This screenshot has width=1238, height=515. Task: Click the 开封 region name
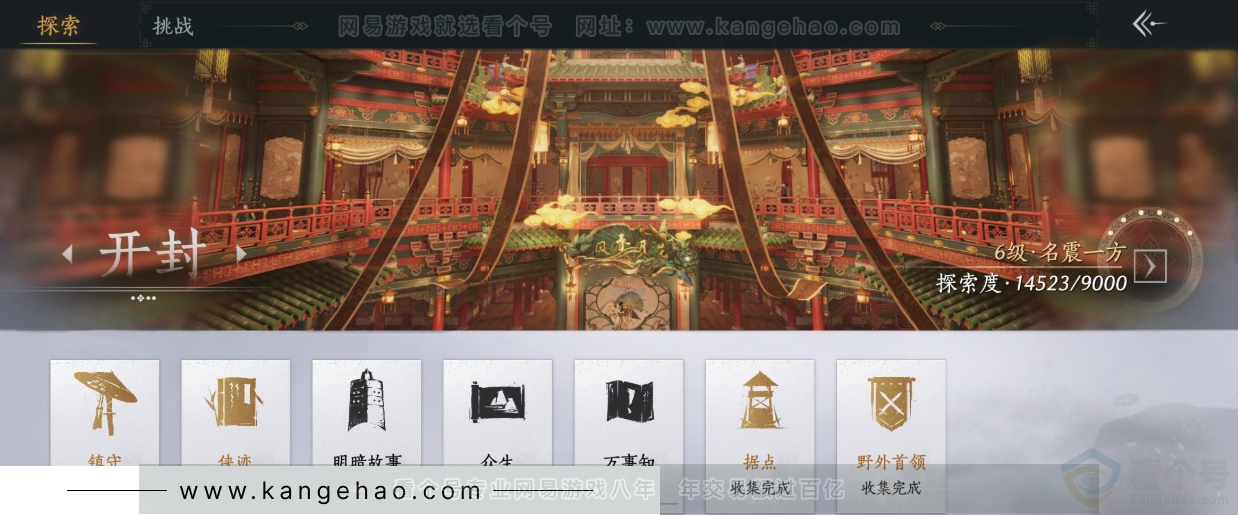tap(153, 255)
